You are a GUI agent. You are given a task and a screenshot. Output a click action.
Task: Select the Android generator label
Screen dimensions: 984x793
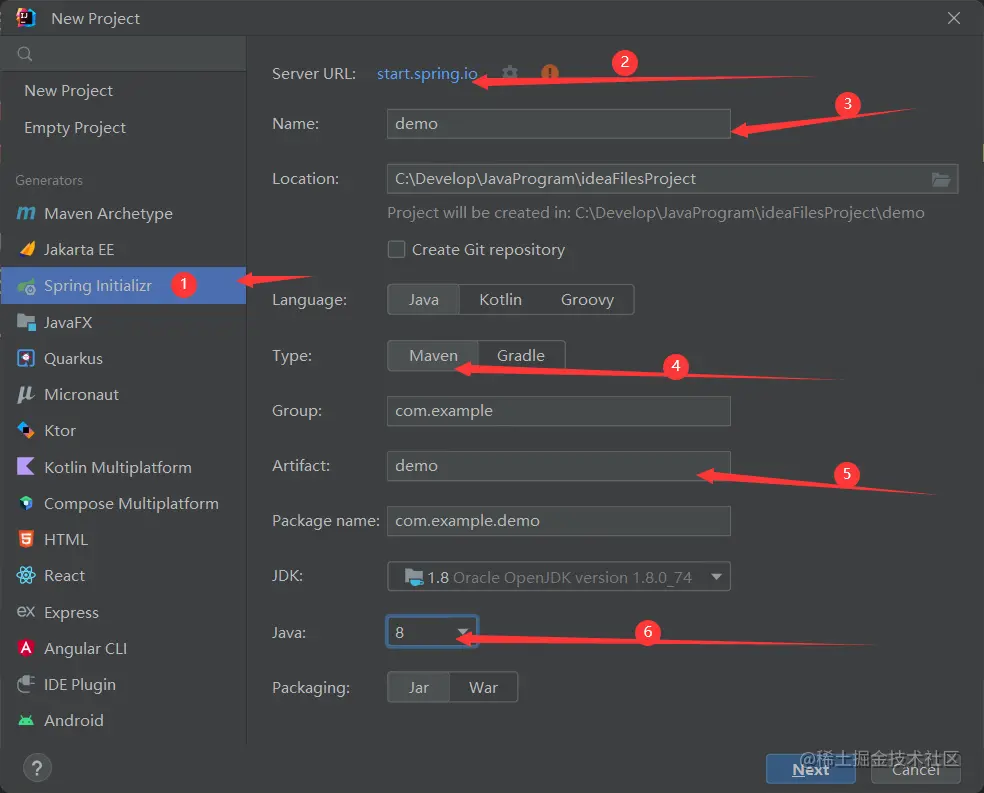[x=73, y=720]
